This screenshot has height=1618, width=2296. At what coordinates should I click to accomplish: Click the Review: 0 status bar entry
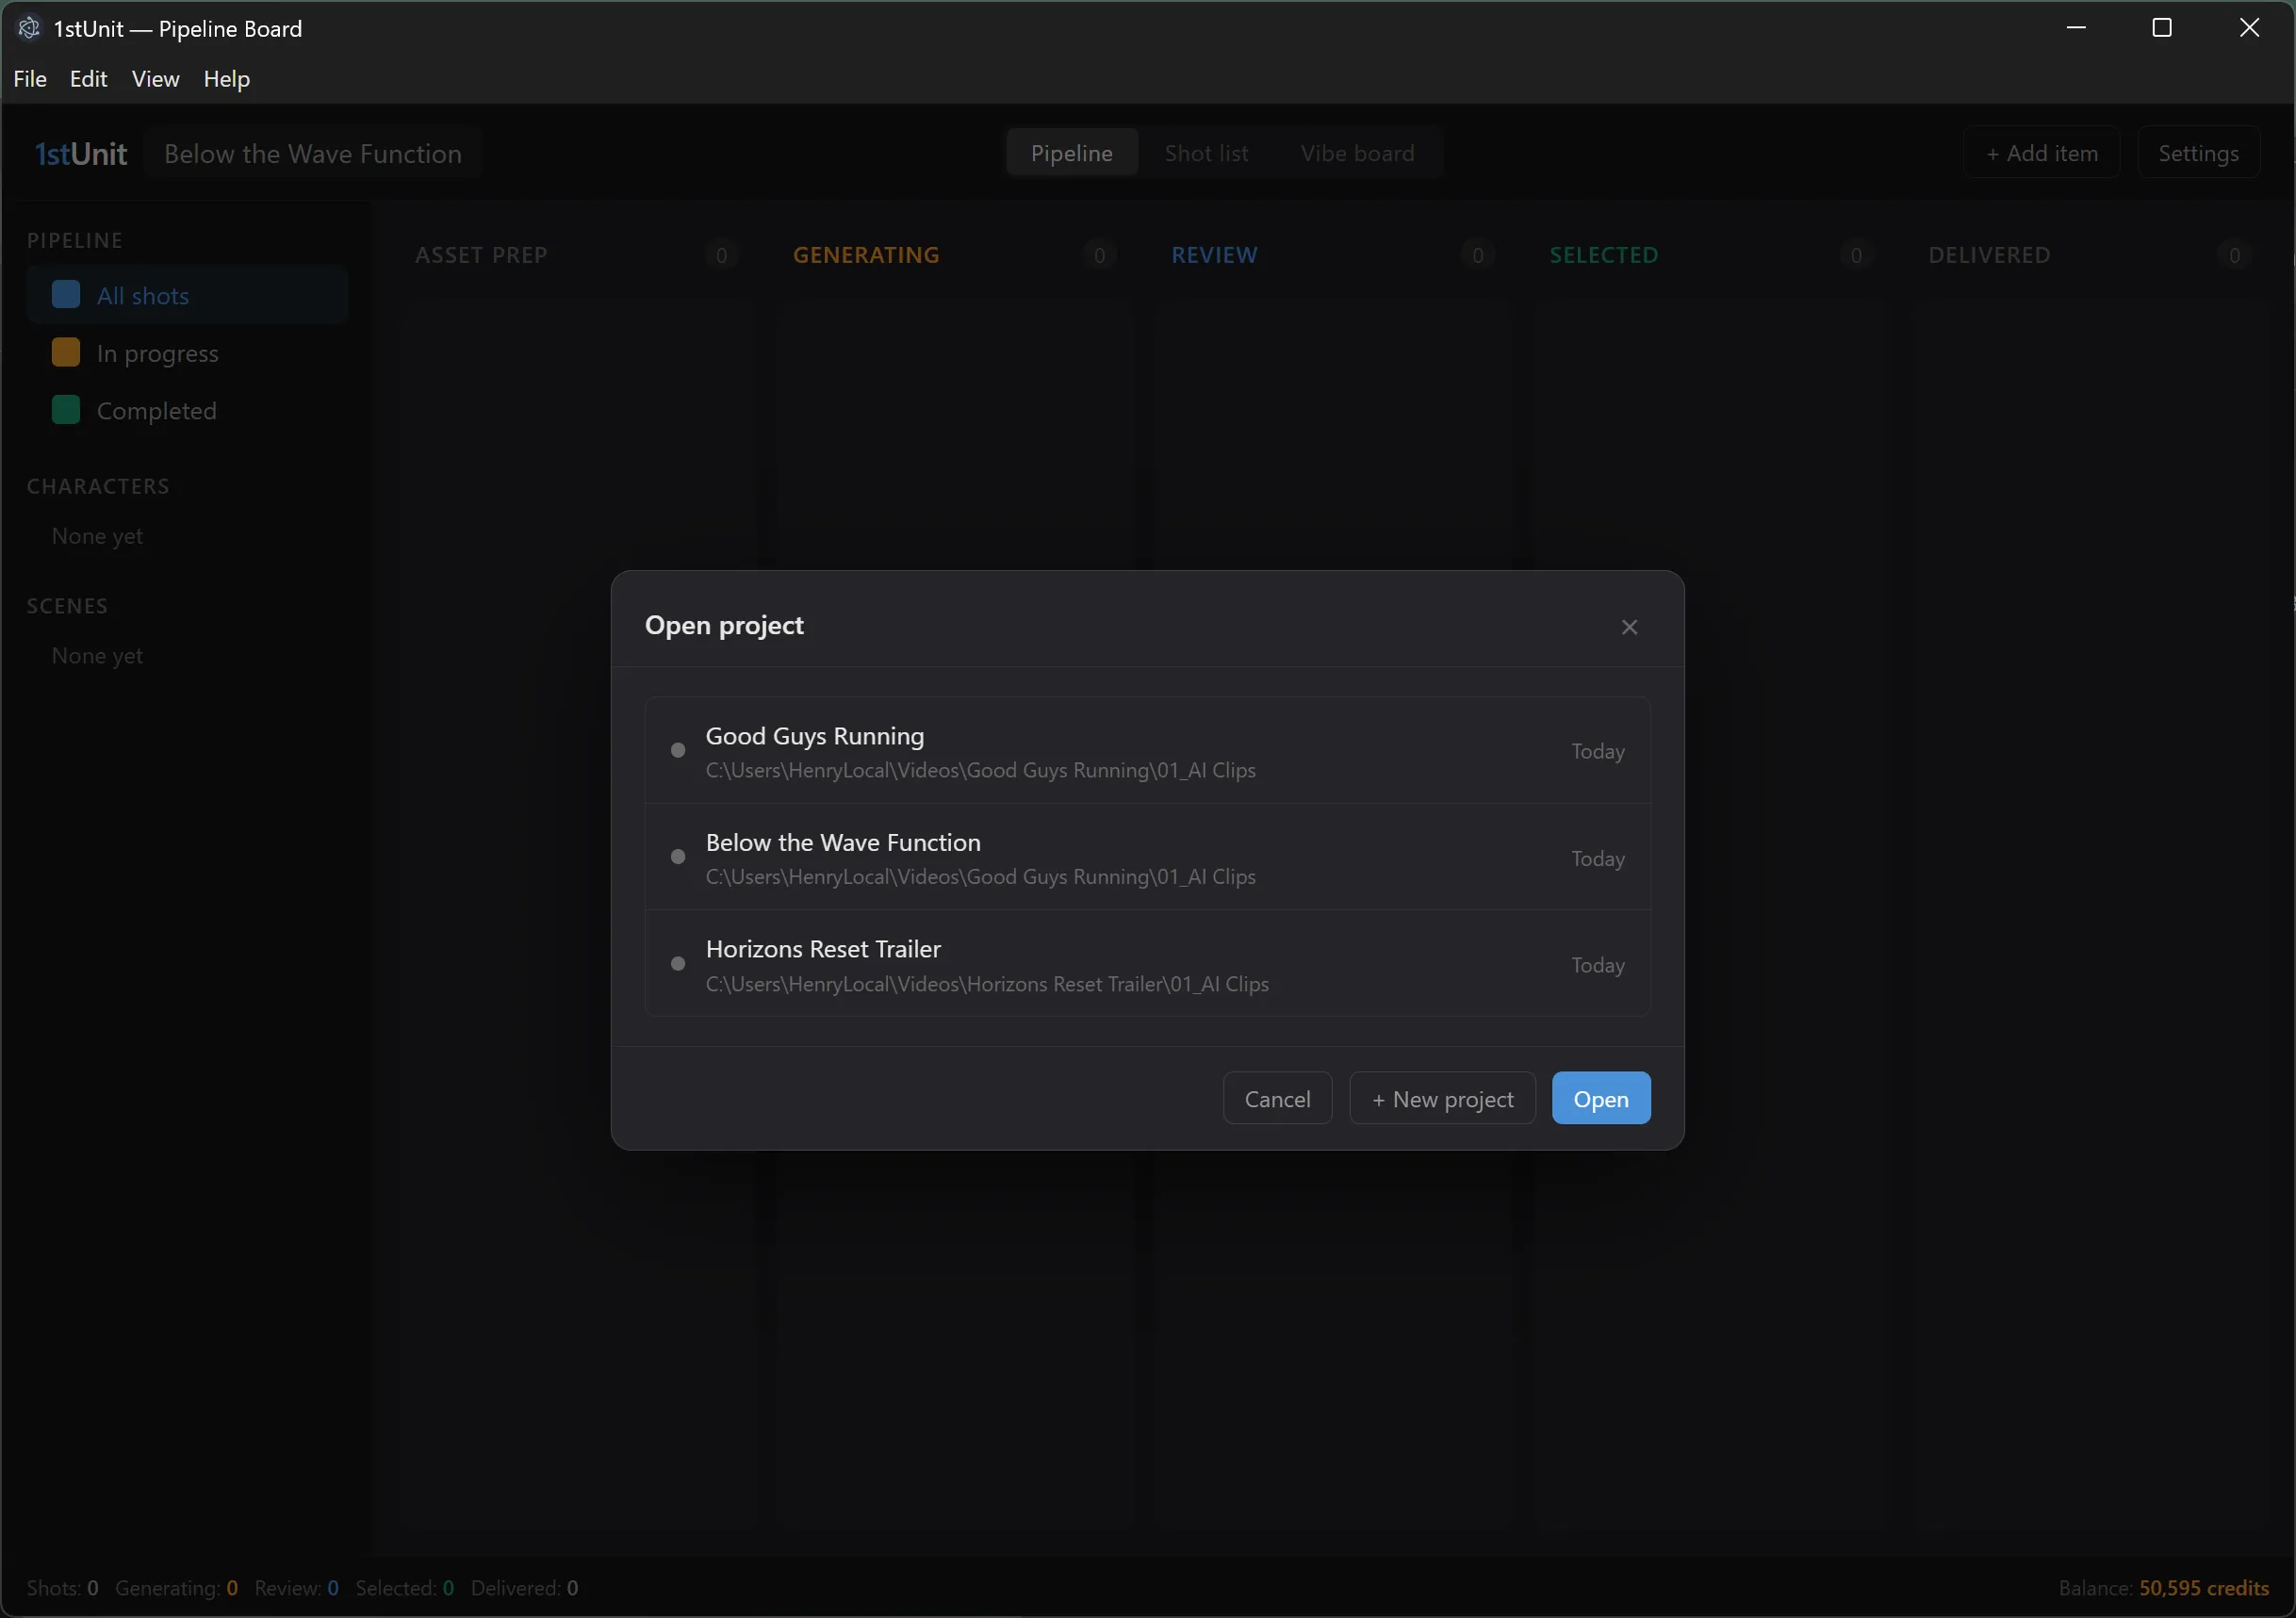pos(296,1588)
